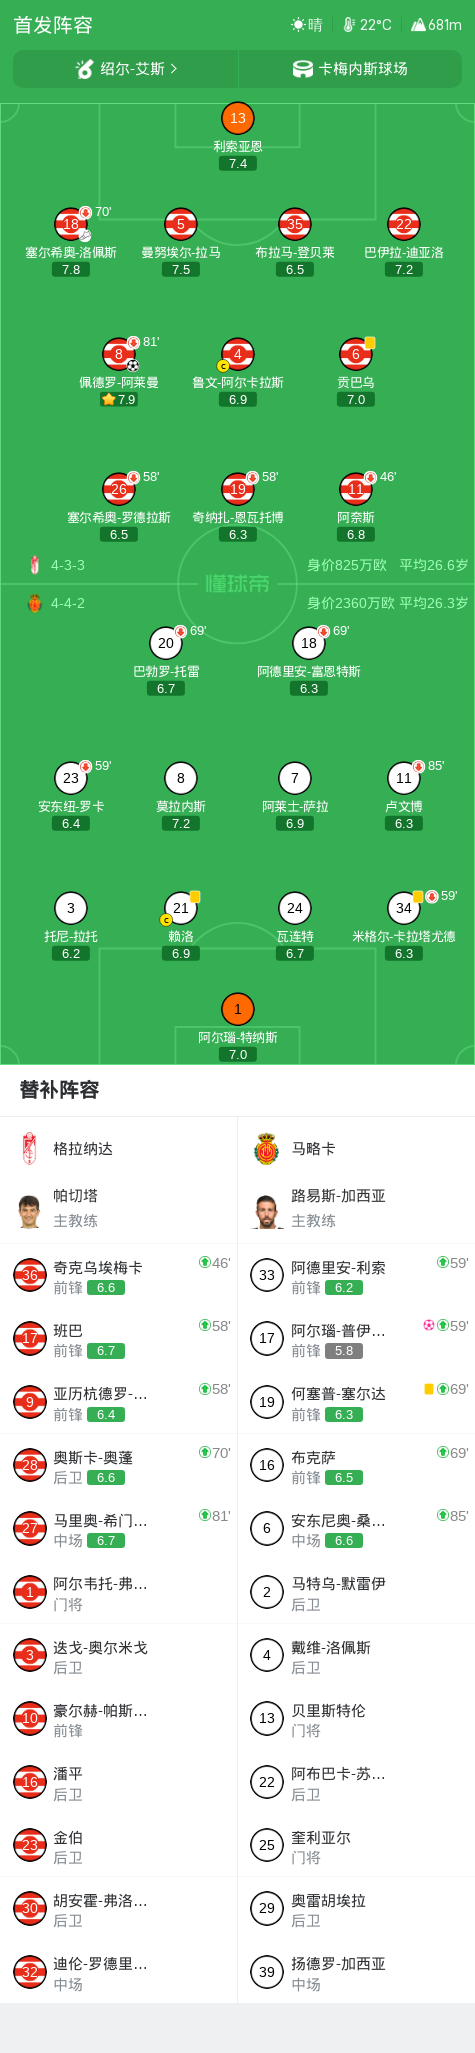
Task: Open player 18 塞尔希奥-洛佩斯 jersey icon
Action: tap(71, 224)
